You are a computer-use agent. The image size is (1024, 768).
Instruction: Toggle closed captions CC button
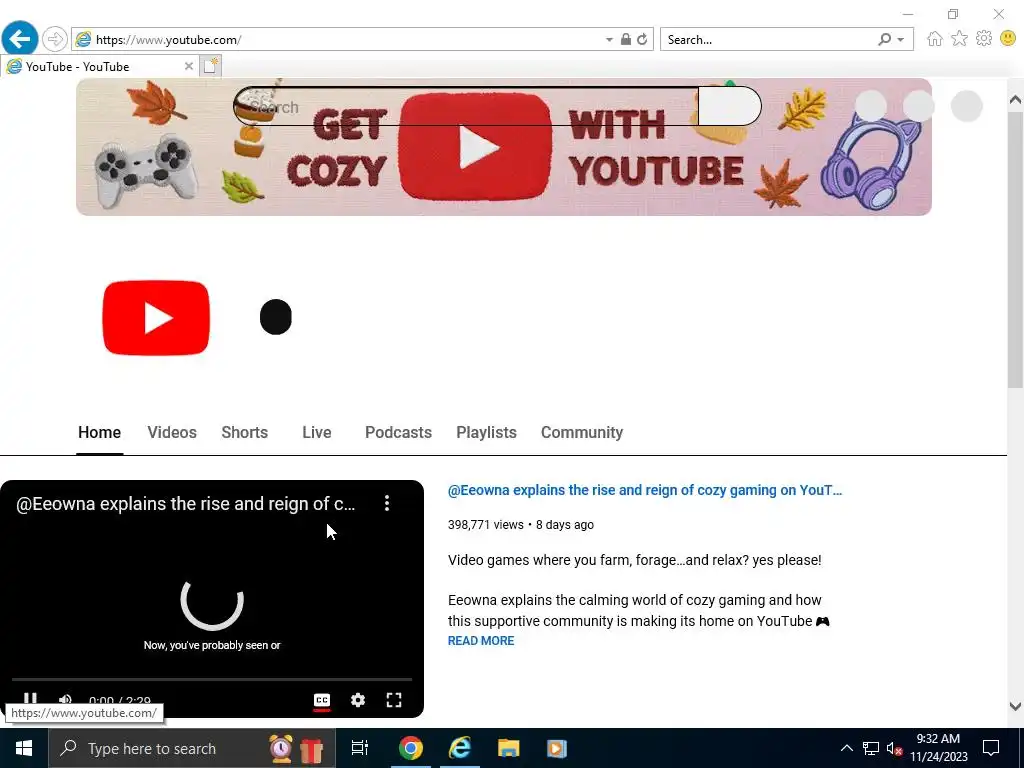[322, 700]
